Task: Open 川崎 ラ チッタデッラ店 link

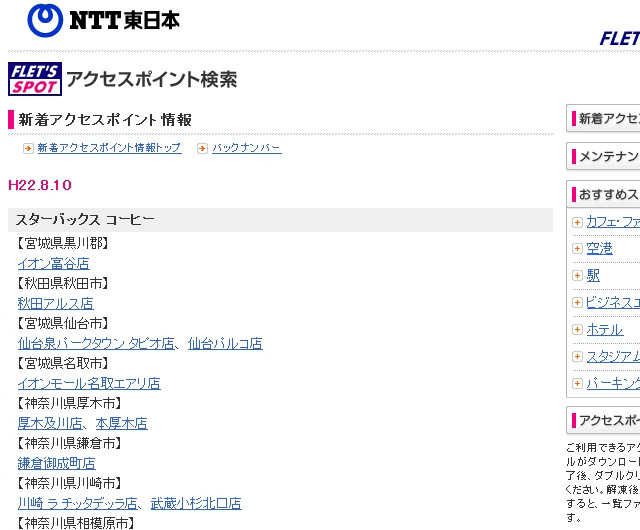Action: click(78, 503)
